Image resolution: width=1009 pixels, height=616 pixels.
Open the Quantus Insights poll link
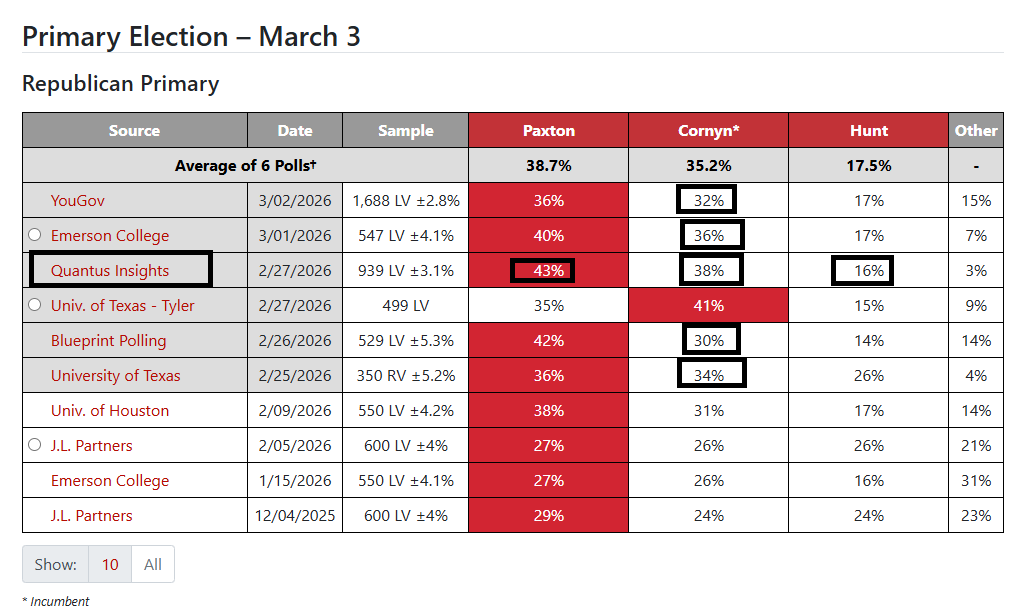pos(110,270)
